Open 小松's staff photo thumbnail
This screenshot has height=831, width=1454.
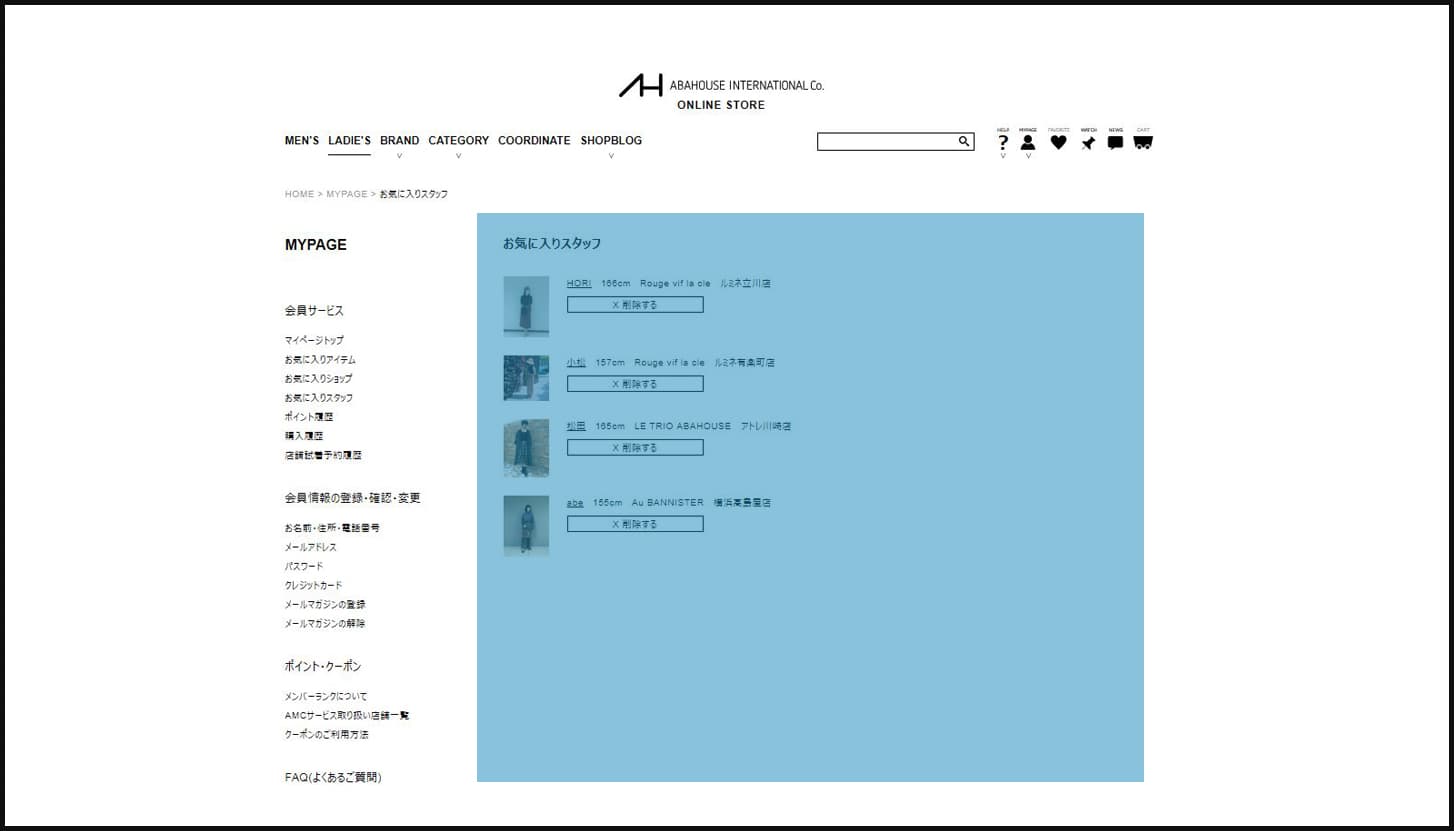[x=526, y=378]
